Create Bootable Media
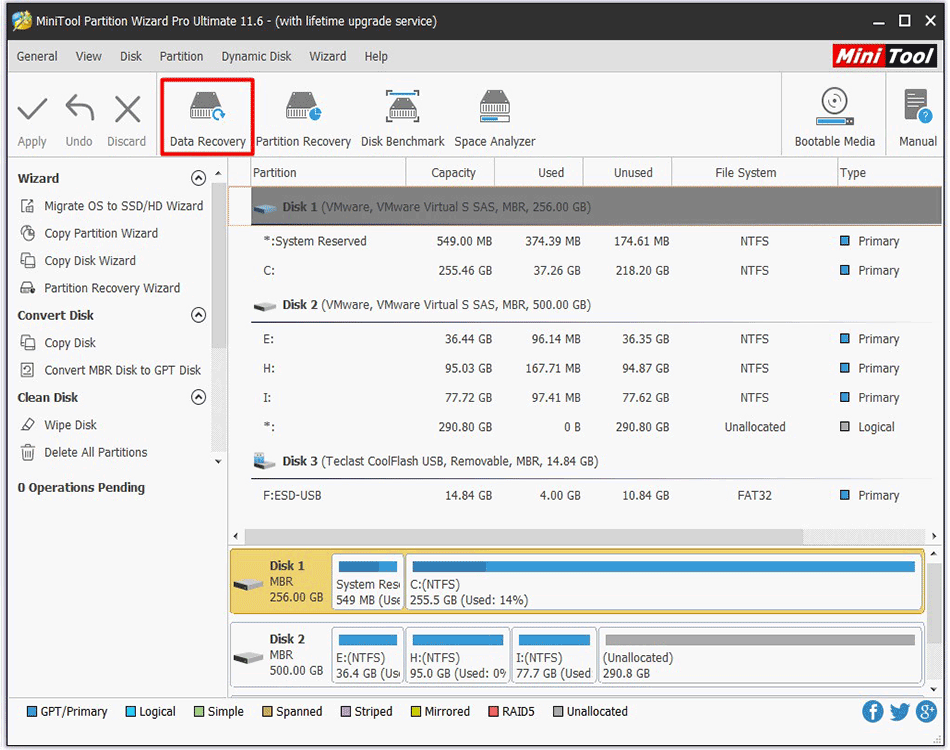Screen dimensions: 950x750 [834, 118]
